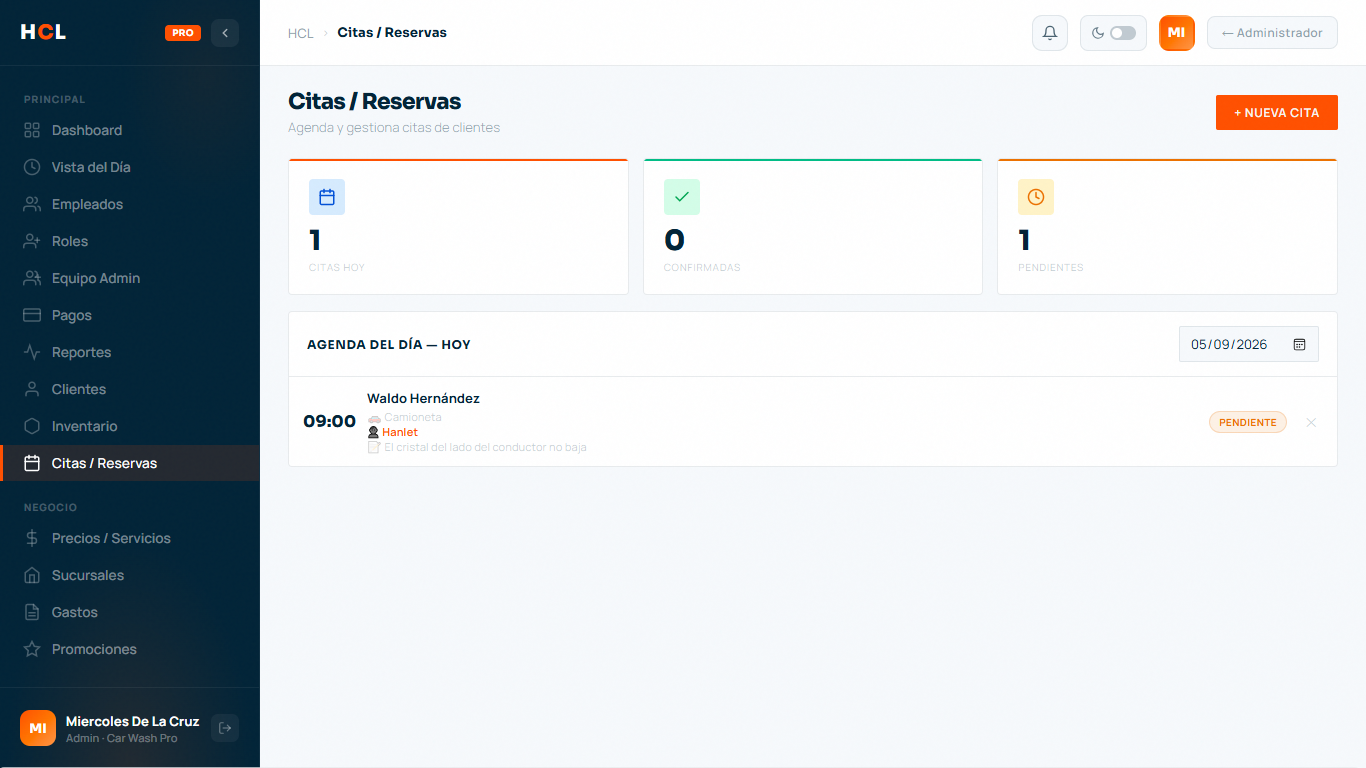Click the clock icon beside Vista del Día
The image size is (1366, 768).
[32, 167]
